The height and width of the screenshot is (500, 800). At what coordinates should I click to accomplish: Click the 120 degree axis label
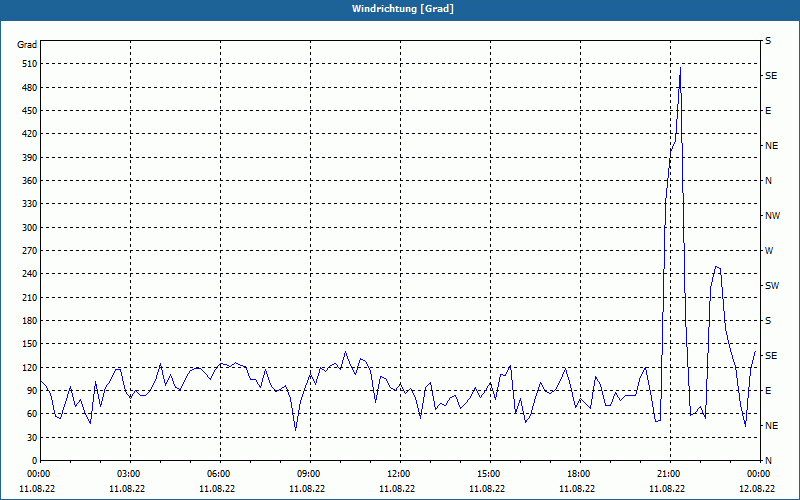pos(30,367)
